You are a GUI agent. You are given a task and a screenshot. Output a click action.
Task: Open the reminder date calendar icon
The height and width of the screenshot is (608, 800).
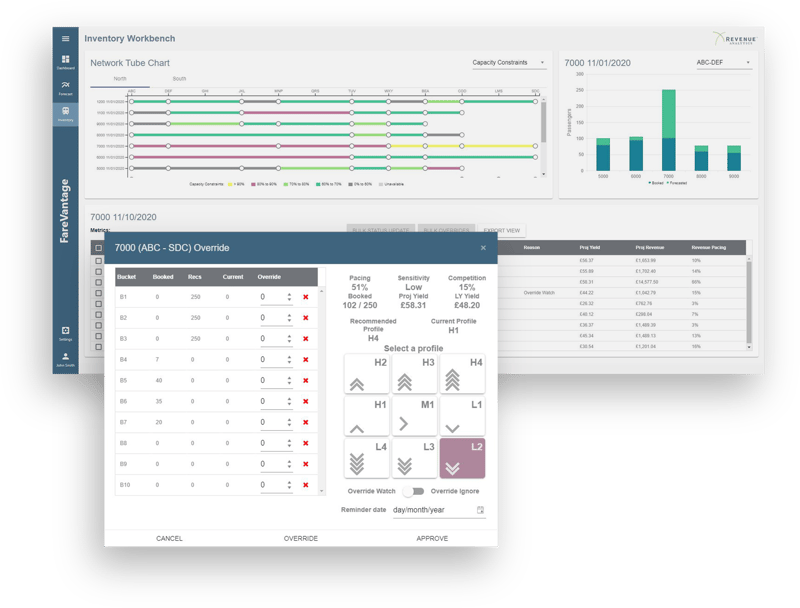(480, 510)
